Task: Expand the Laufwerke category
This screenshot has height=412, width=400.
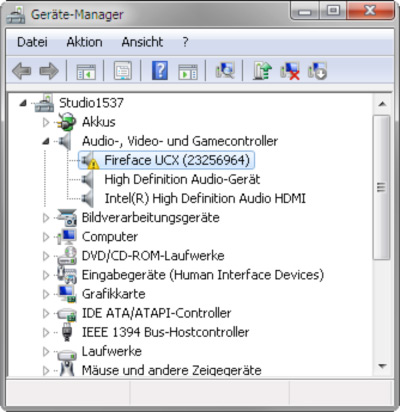Action: click(x=46, y=352)
